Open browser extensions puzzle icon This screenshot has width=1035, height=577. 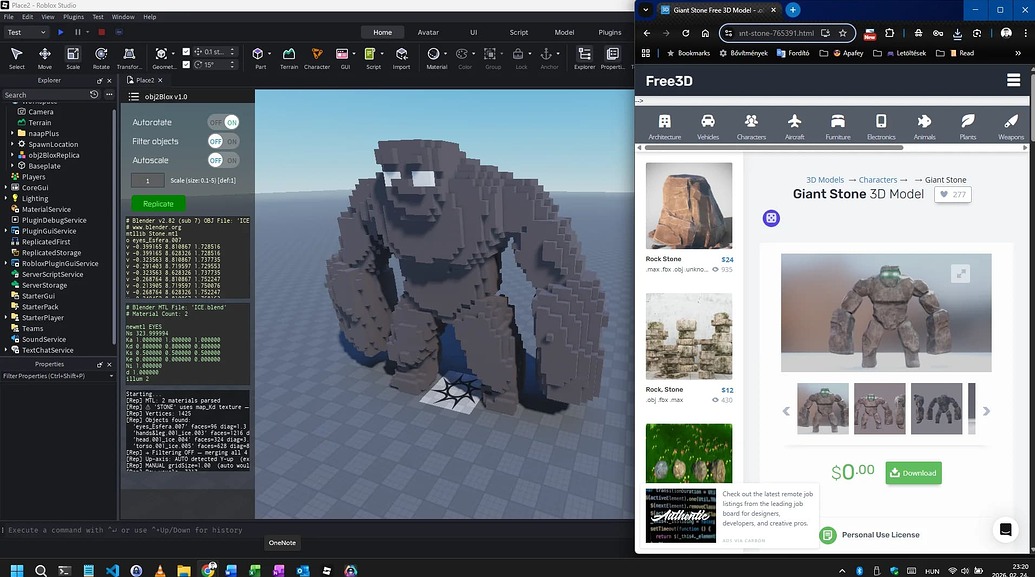[x=890, y=33]
